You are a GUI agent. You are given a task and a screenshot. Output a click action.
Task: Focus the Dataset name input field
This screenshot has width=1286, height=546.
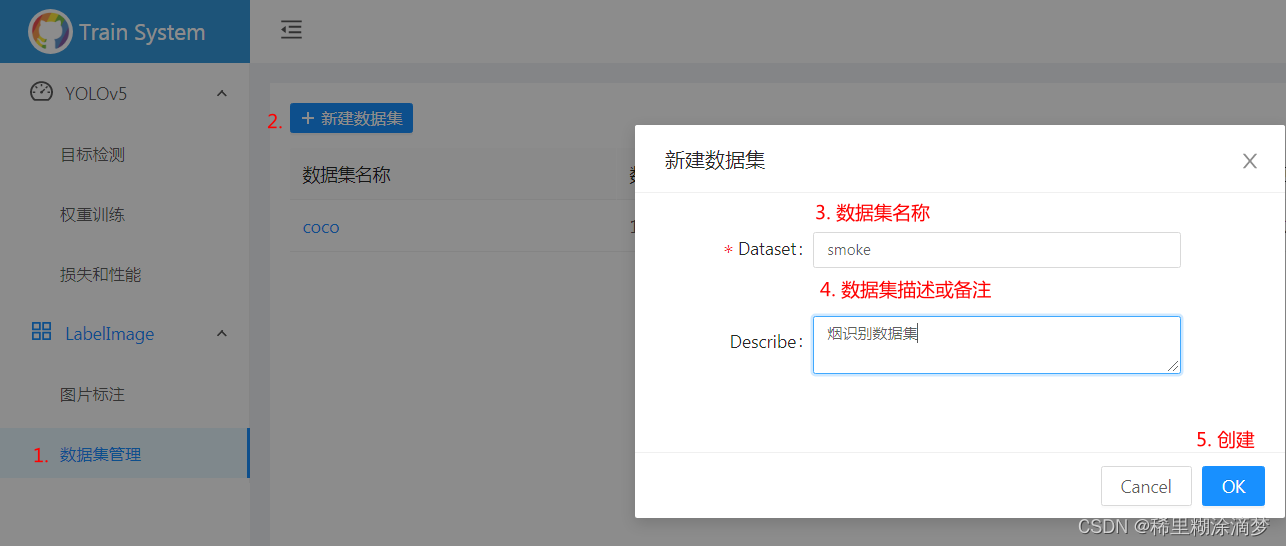(996, 250)
